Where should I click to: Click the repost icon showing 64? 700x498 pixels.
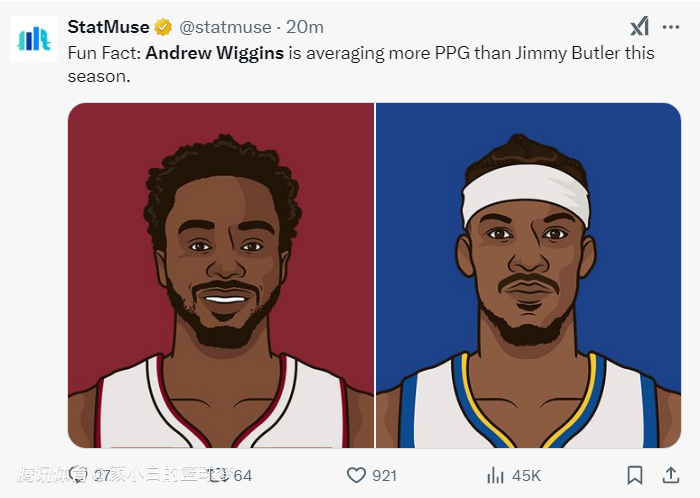(x=216, y=475)
